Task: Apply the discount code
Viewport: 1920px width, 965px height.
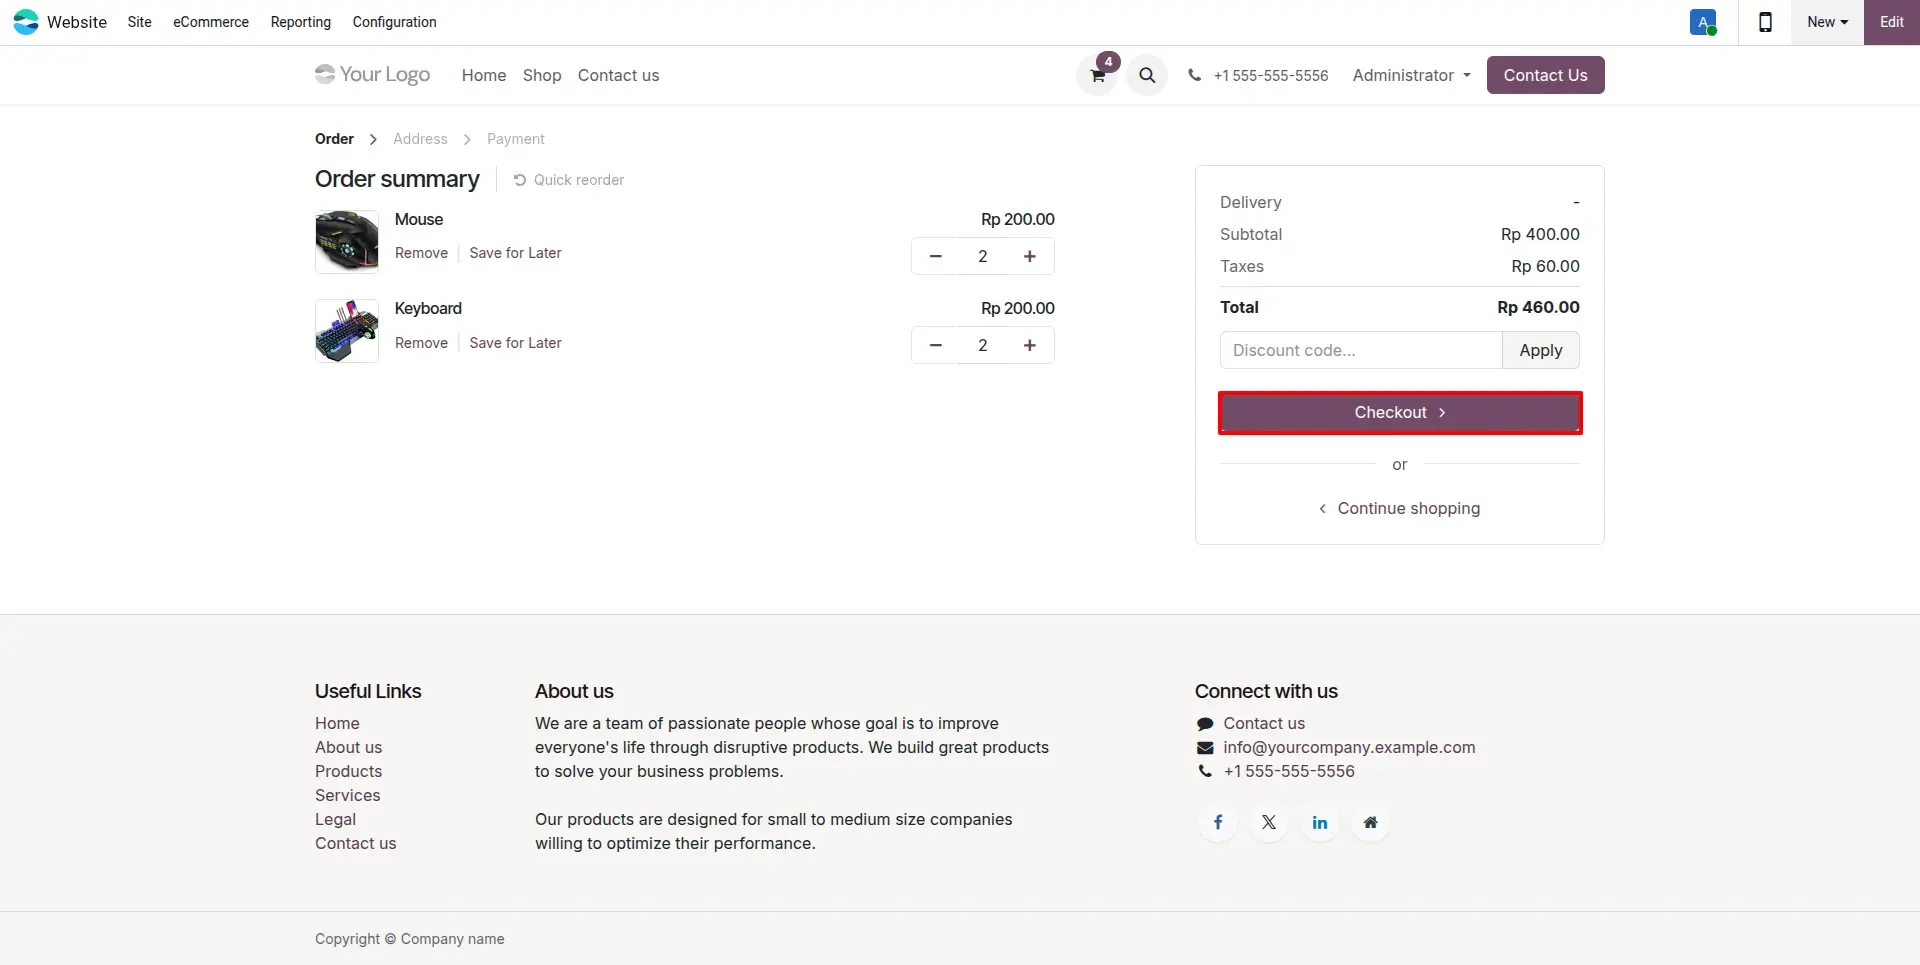Action: 1540,350
